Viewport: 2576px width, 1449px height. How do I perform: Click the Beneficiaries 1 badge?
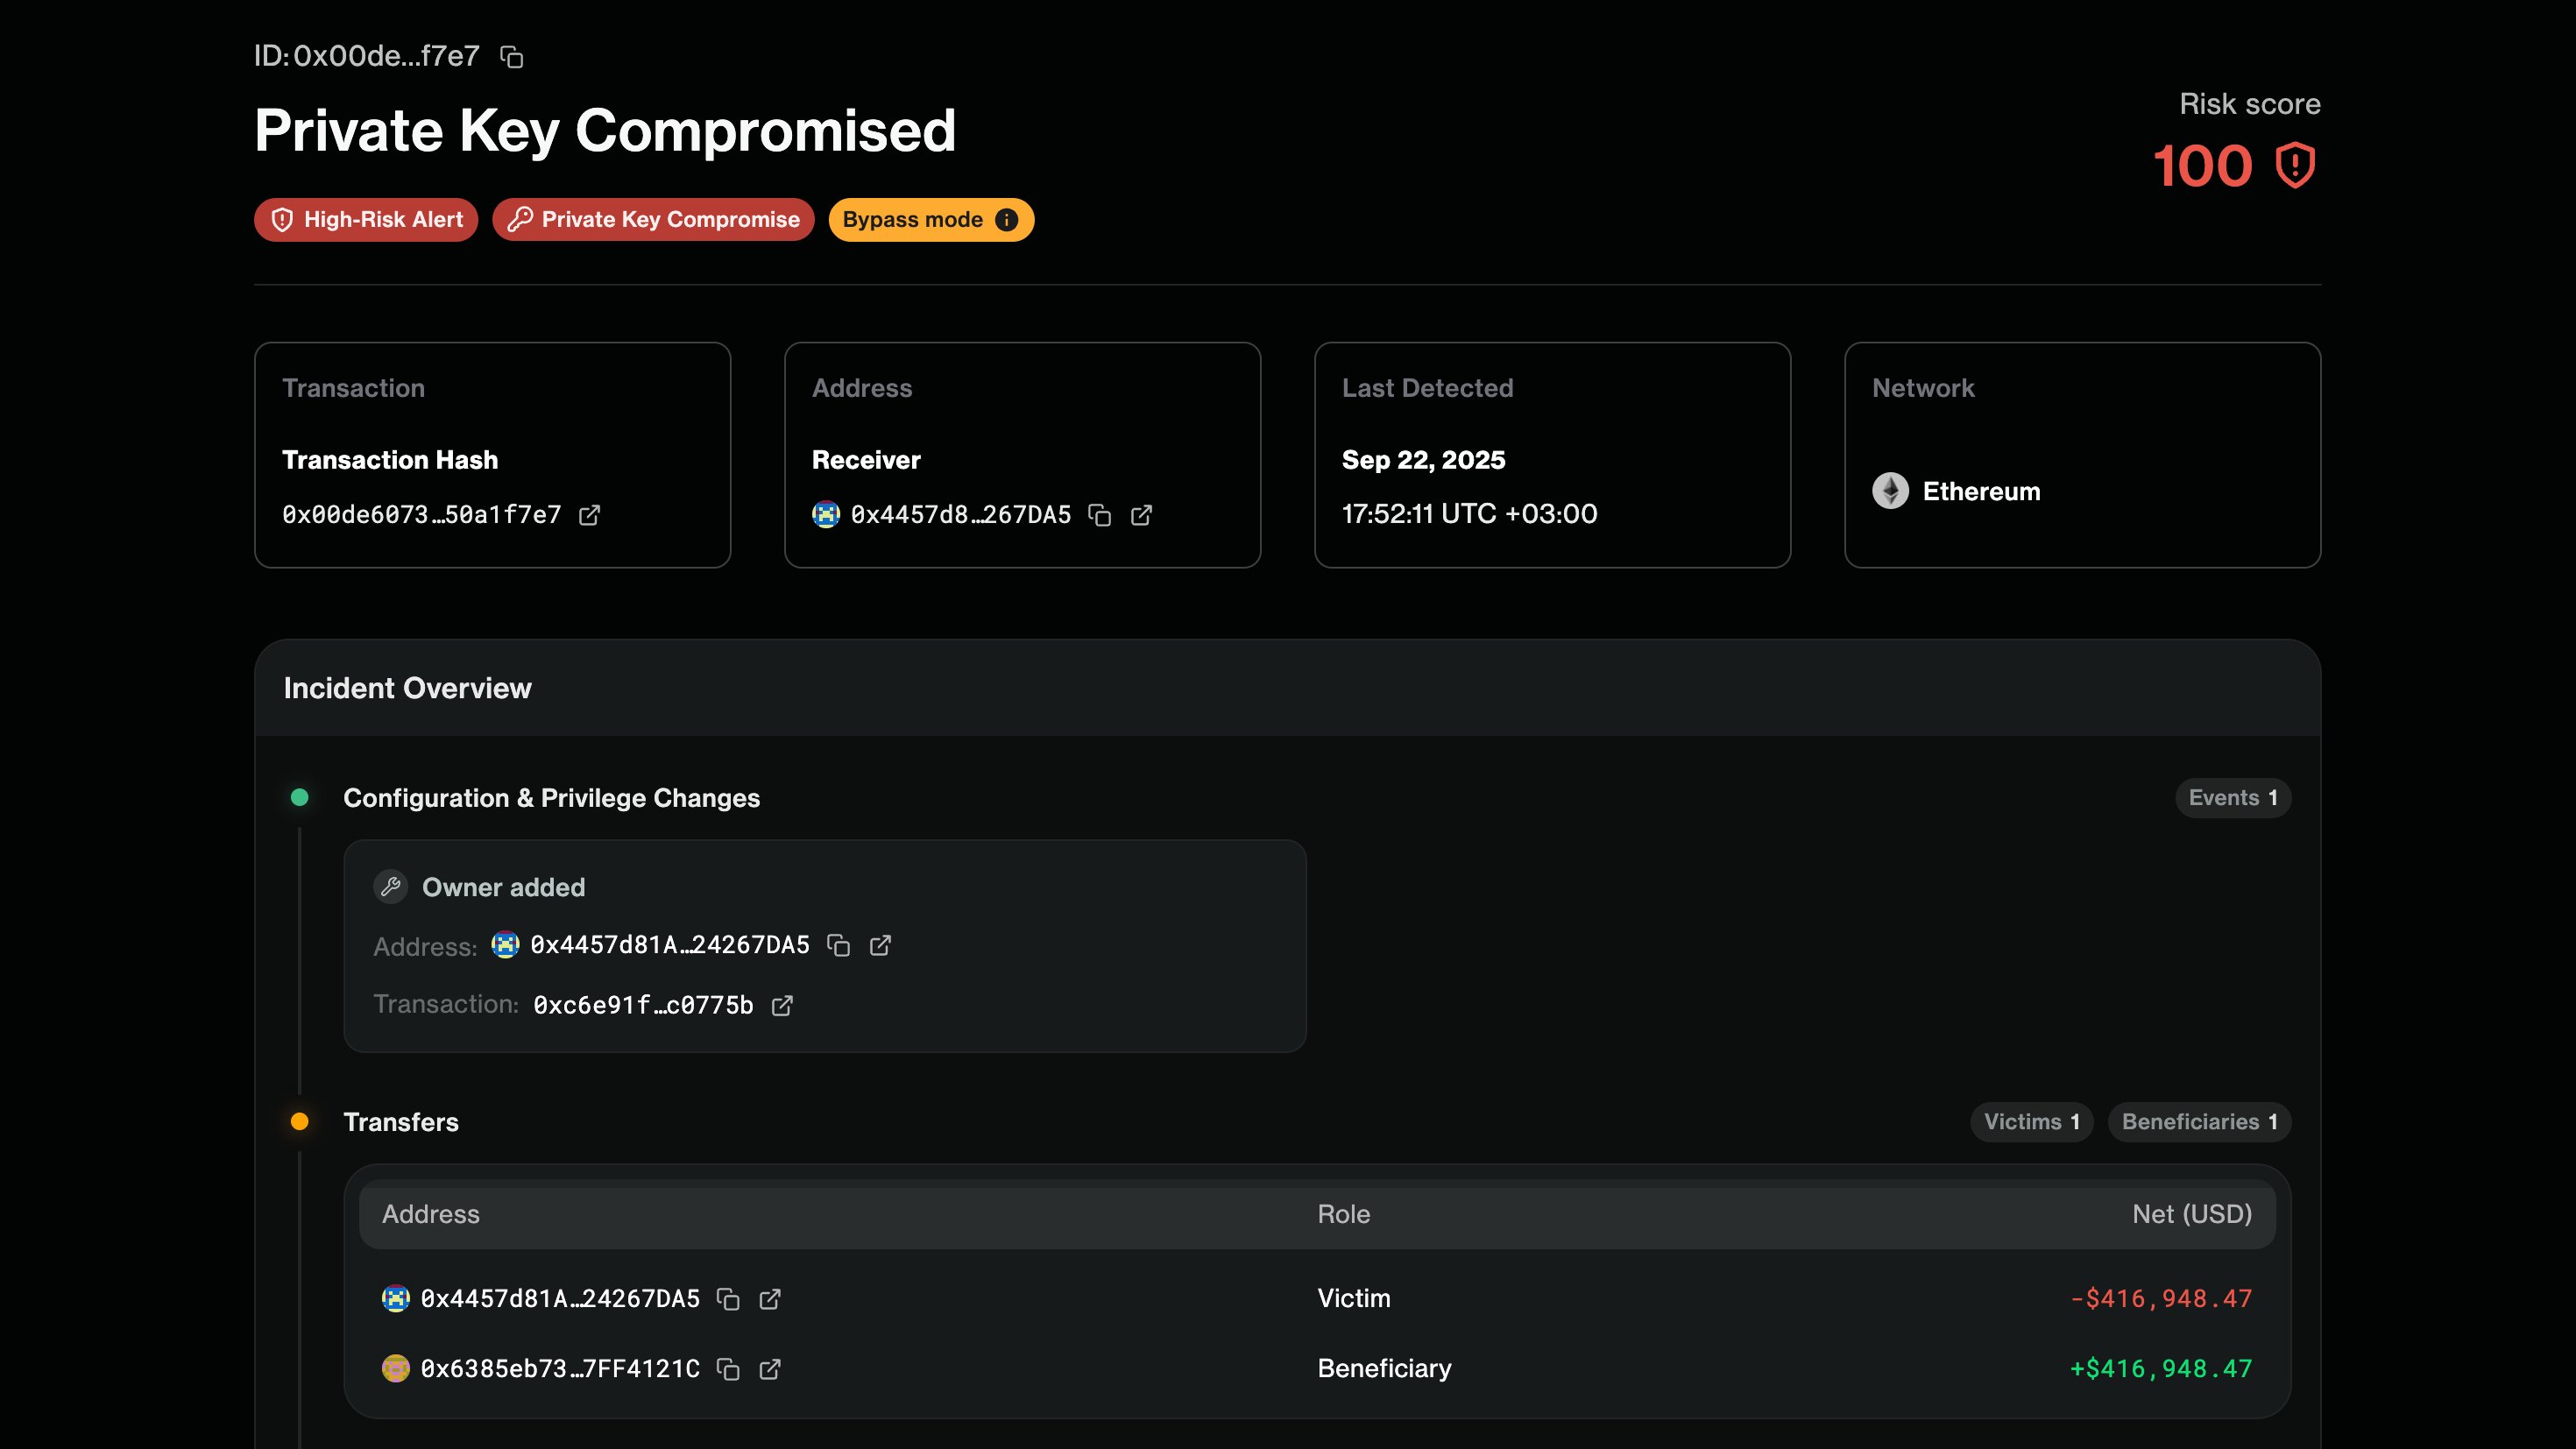click(2199, 1122)
